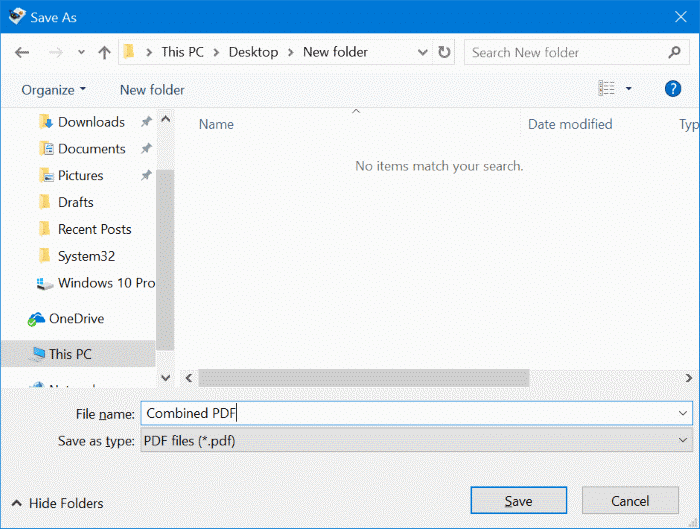Click horizontal scrollbar left arrow
This screenshot has width=700, height=529.
(x=189, y=378)
